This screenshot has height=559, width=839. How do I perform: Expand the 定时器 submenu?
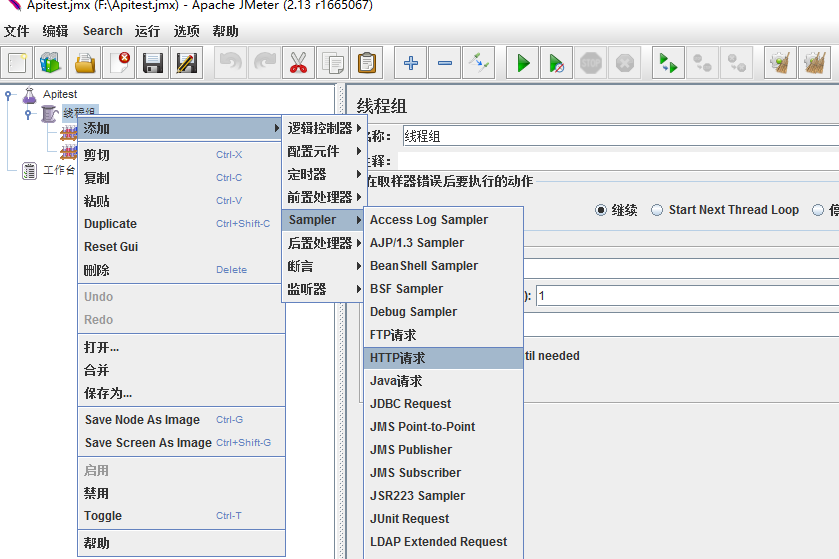pyautogui.click(x=324, y=174)
